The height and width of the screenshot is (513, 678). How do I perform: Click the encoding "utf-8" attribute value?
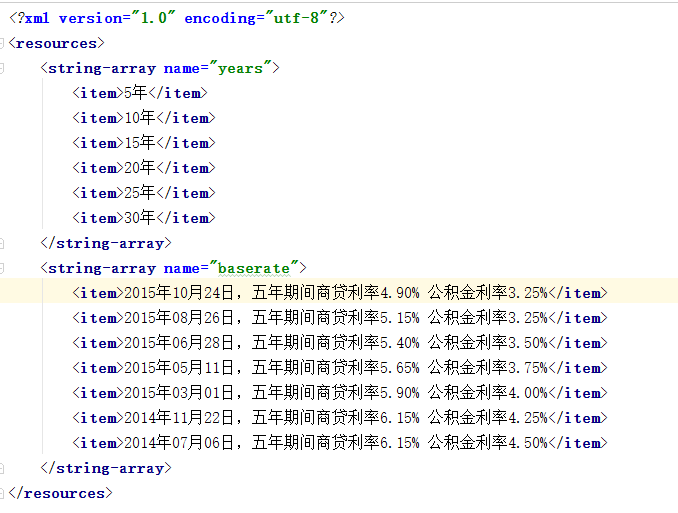(297, 18)
